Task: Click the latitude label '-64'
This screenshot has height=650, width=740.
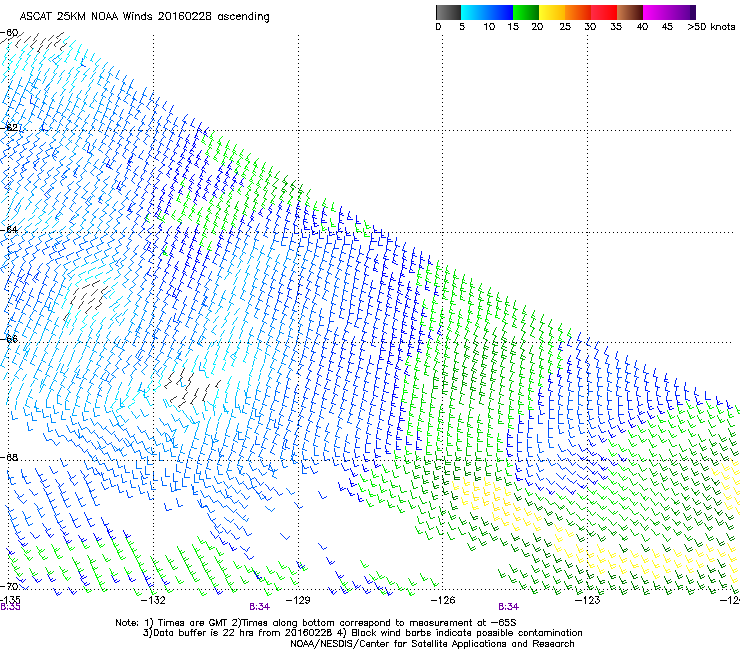Action: point(9,230)
